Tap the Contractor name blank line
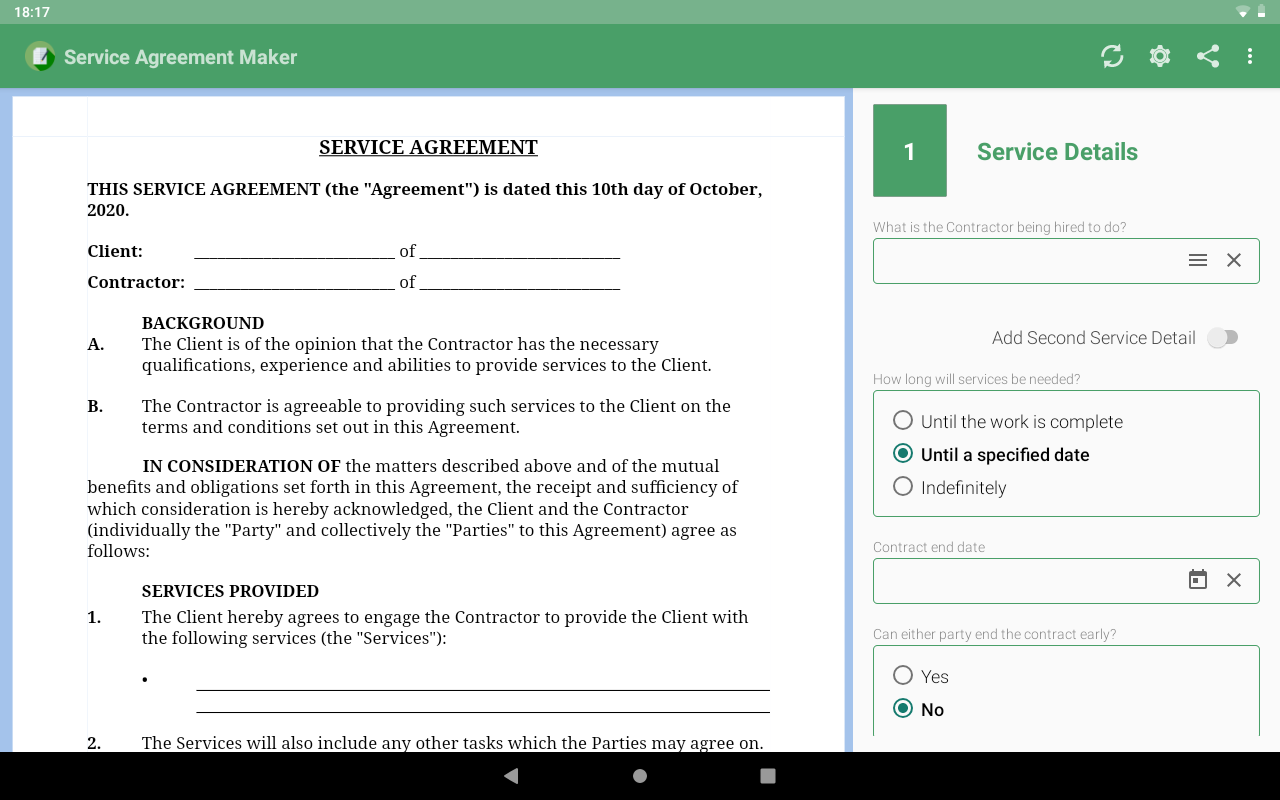1280x800 pixels. click(294, 283)
